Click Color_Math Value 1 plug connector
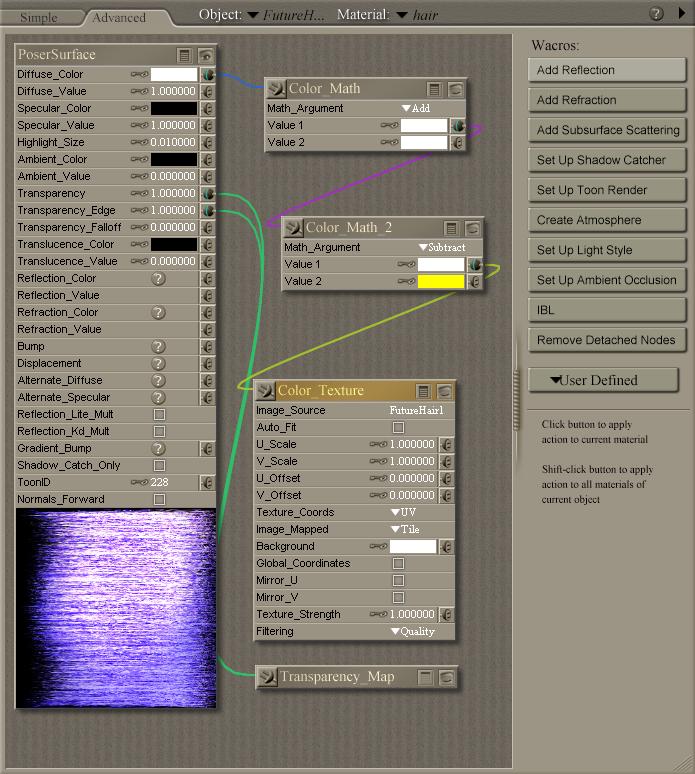This screenshot has width=695, height=774. tap(458, 126)
